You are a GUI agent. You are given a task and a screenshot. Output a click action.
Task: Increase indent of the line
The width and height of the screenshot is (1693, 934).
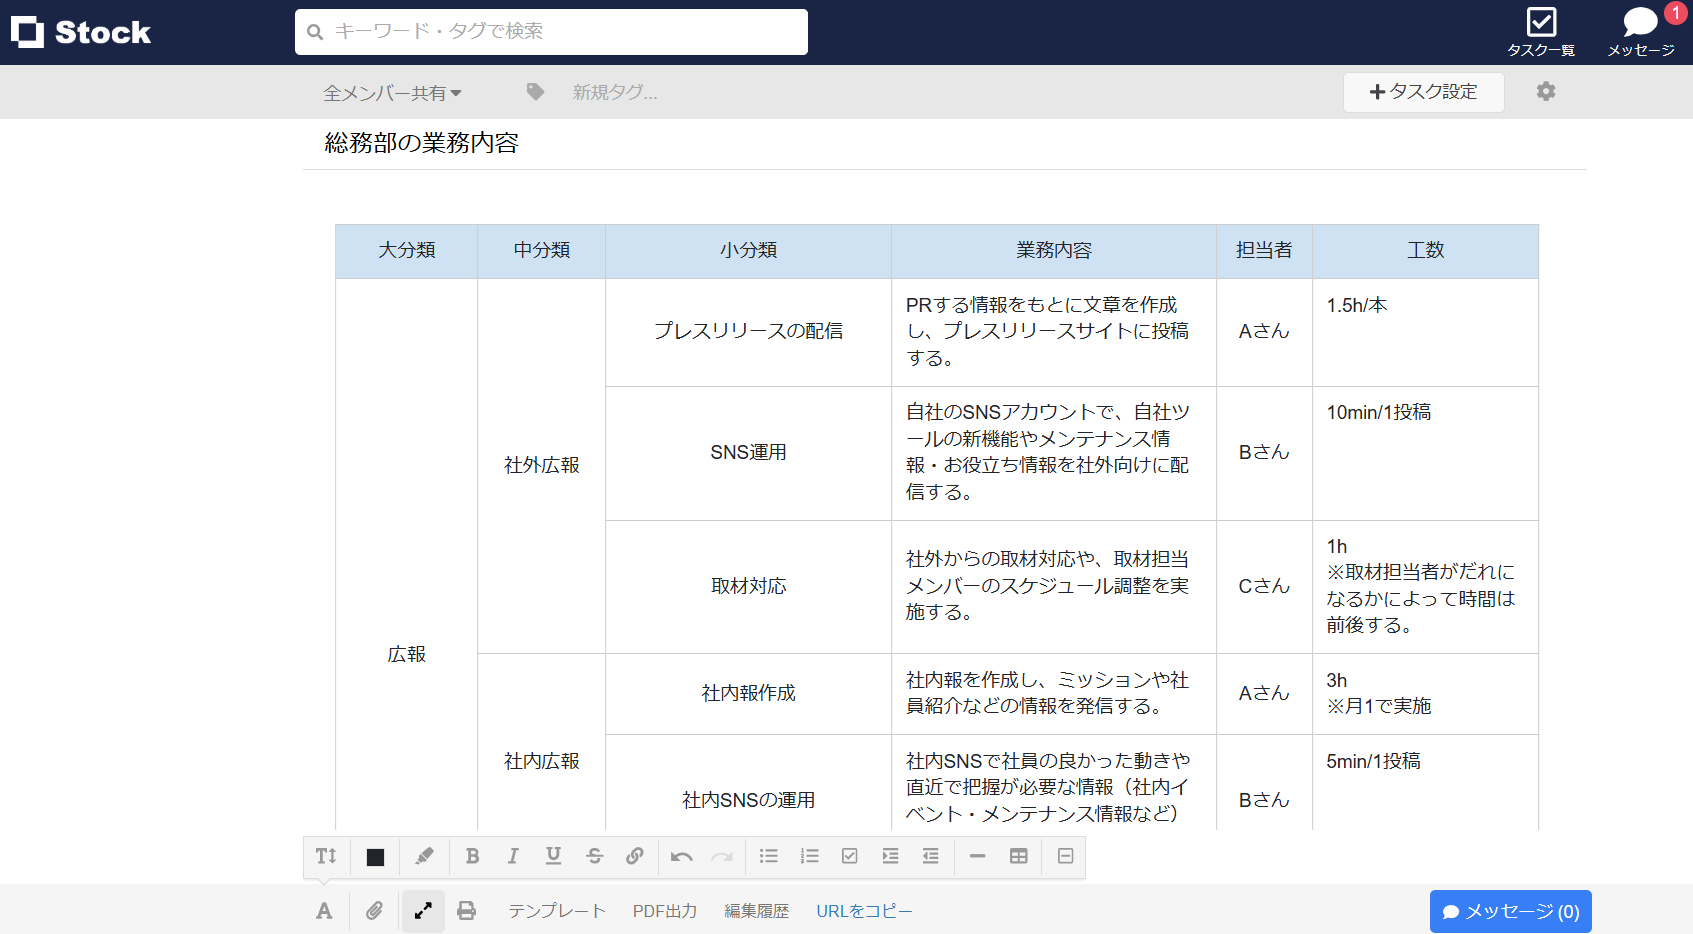(890, 856)
